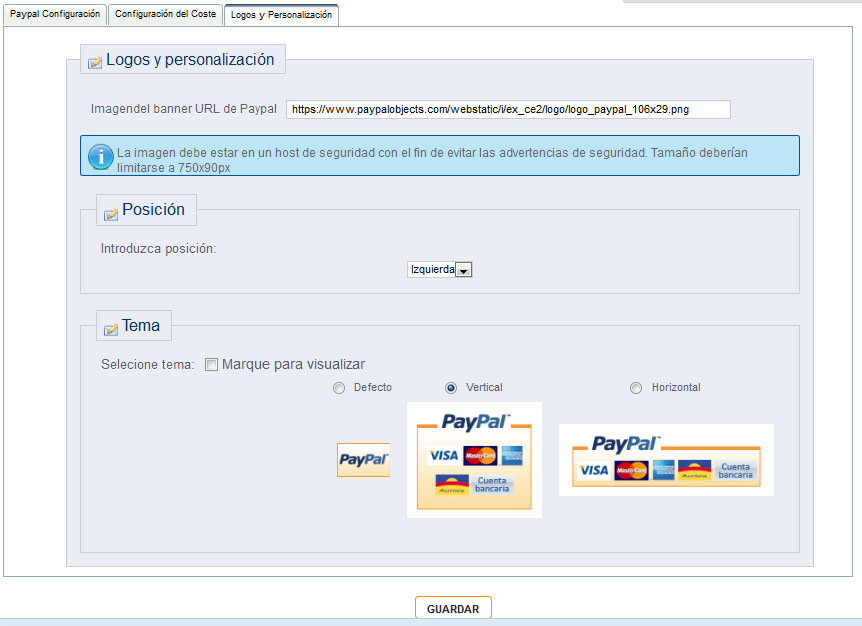Viewport: 862px width, 626px height.
Task: Click the Logos y personalización heading
Action: 190,59
